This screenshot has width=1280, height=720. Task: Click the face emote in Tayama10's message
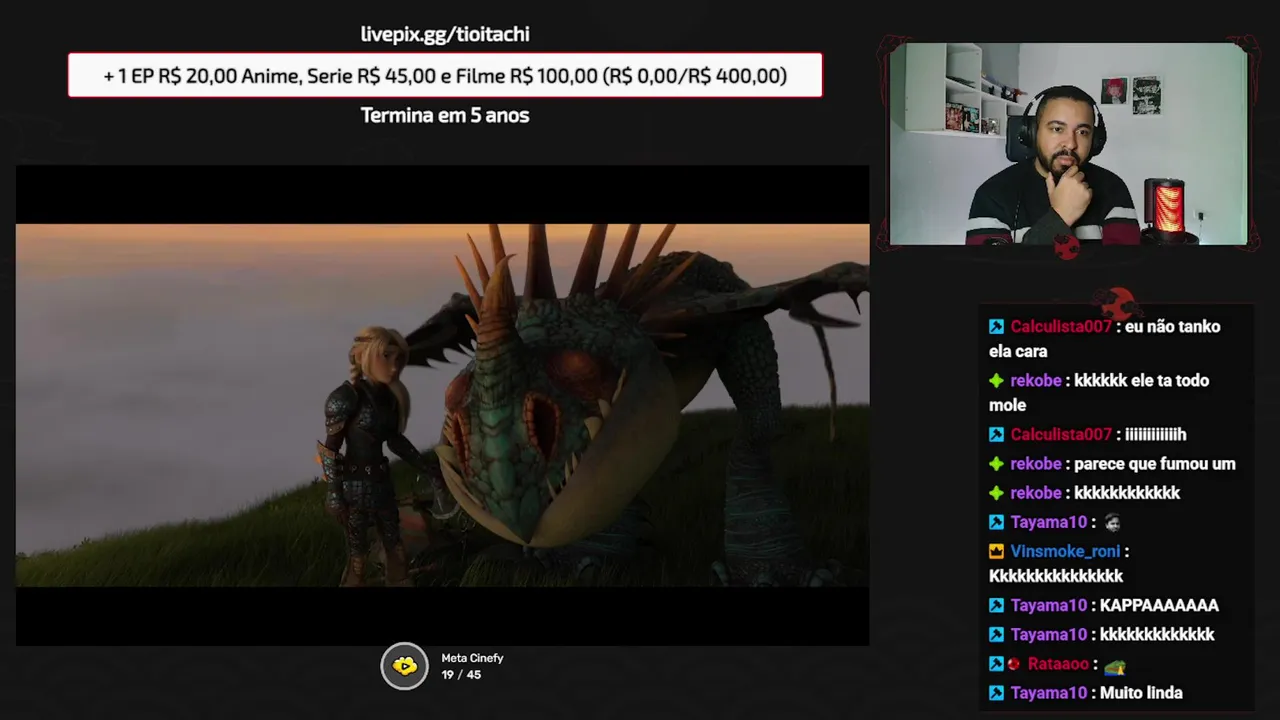[x=1112, y=522]
